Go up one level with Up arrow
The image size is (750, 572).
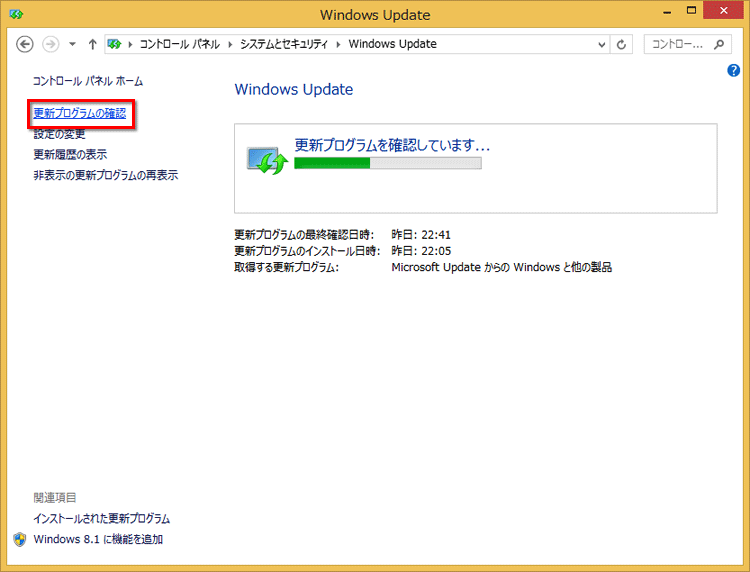coord(92,44)
